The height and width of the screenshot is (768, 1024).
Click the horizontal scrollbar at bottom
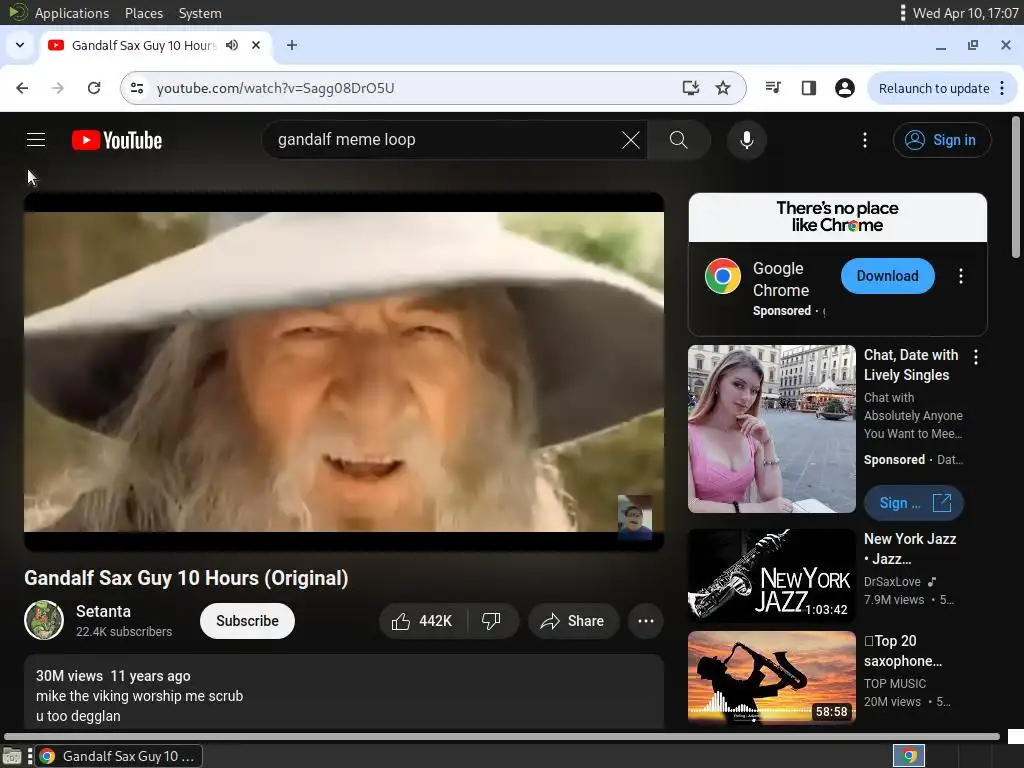click(502, 737)
